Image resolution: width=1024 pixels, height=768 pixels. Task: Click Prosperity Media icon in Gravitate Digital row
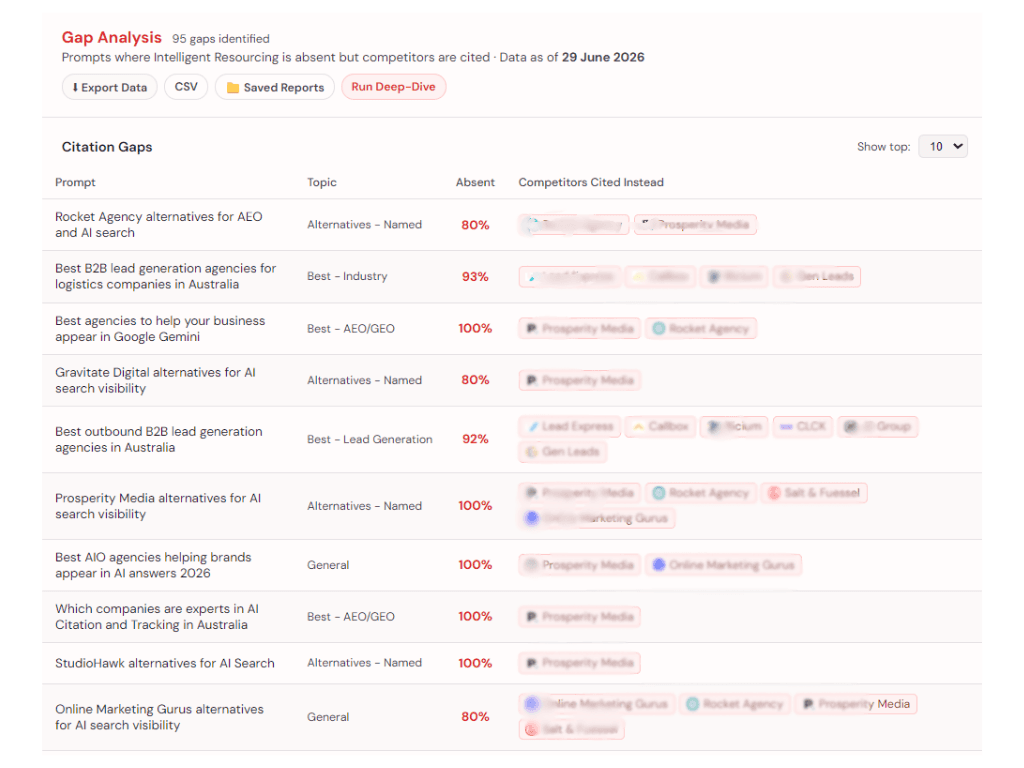click(532, 380)
